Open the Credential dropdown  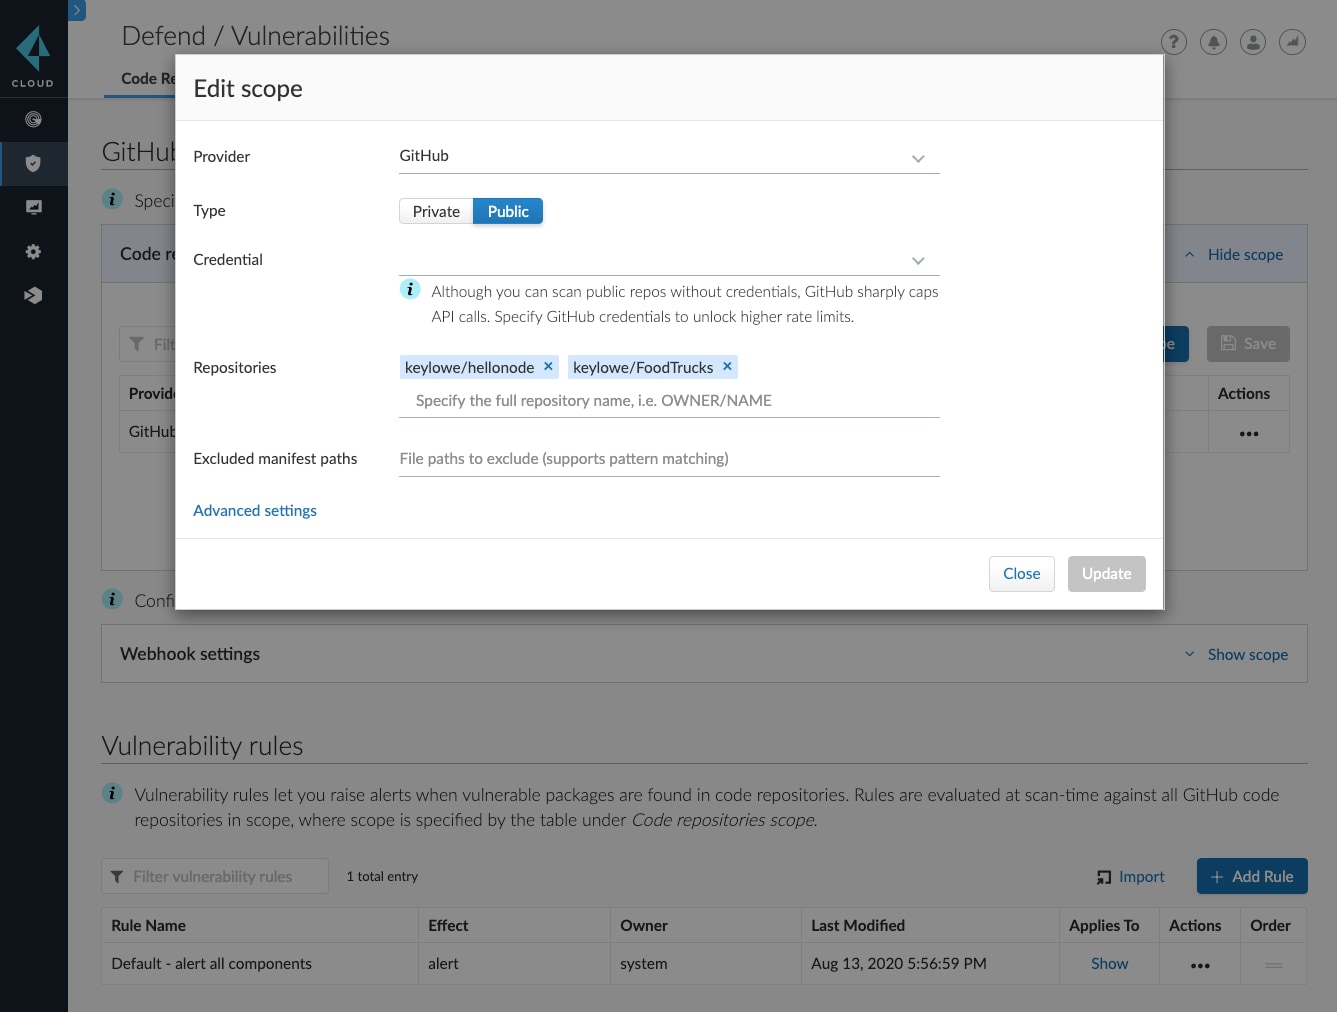[669, 260]
